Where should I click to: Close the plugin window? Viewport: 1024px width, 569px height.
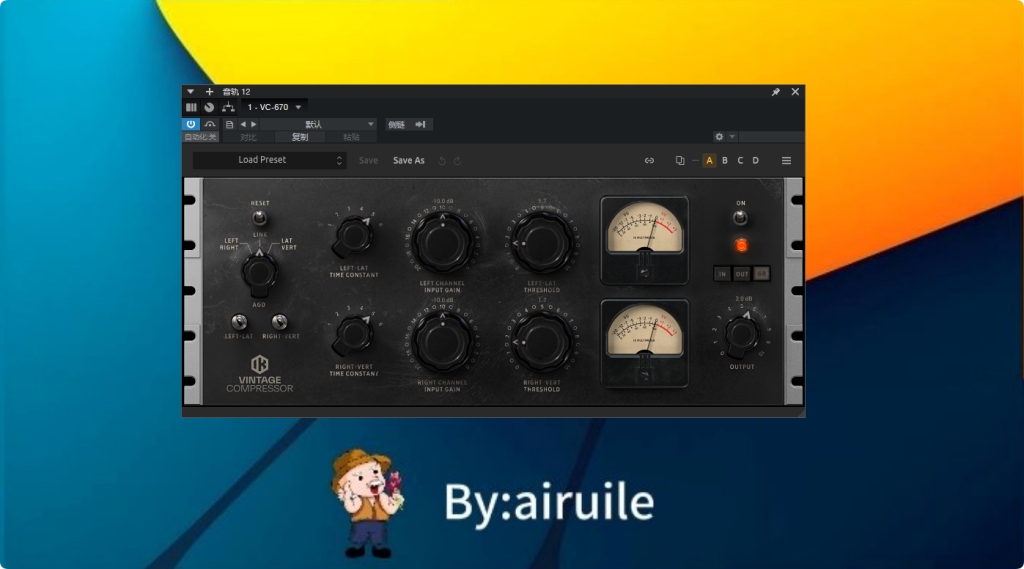[795, 92]
